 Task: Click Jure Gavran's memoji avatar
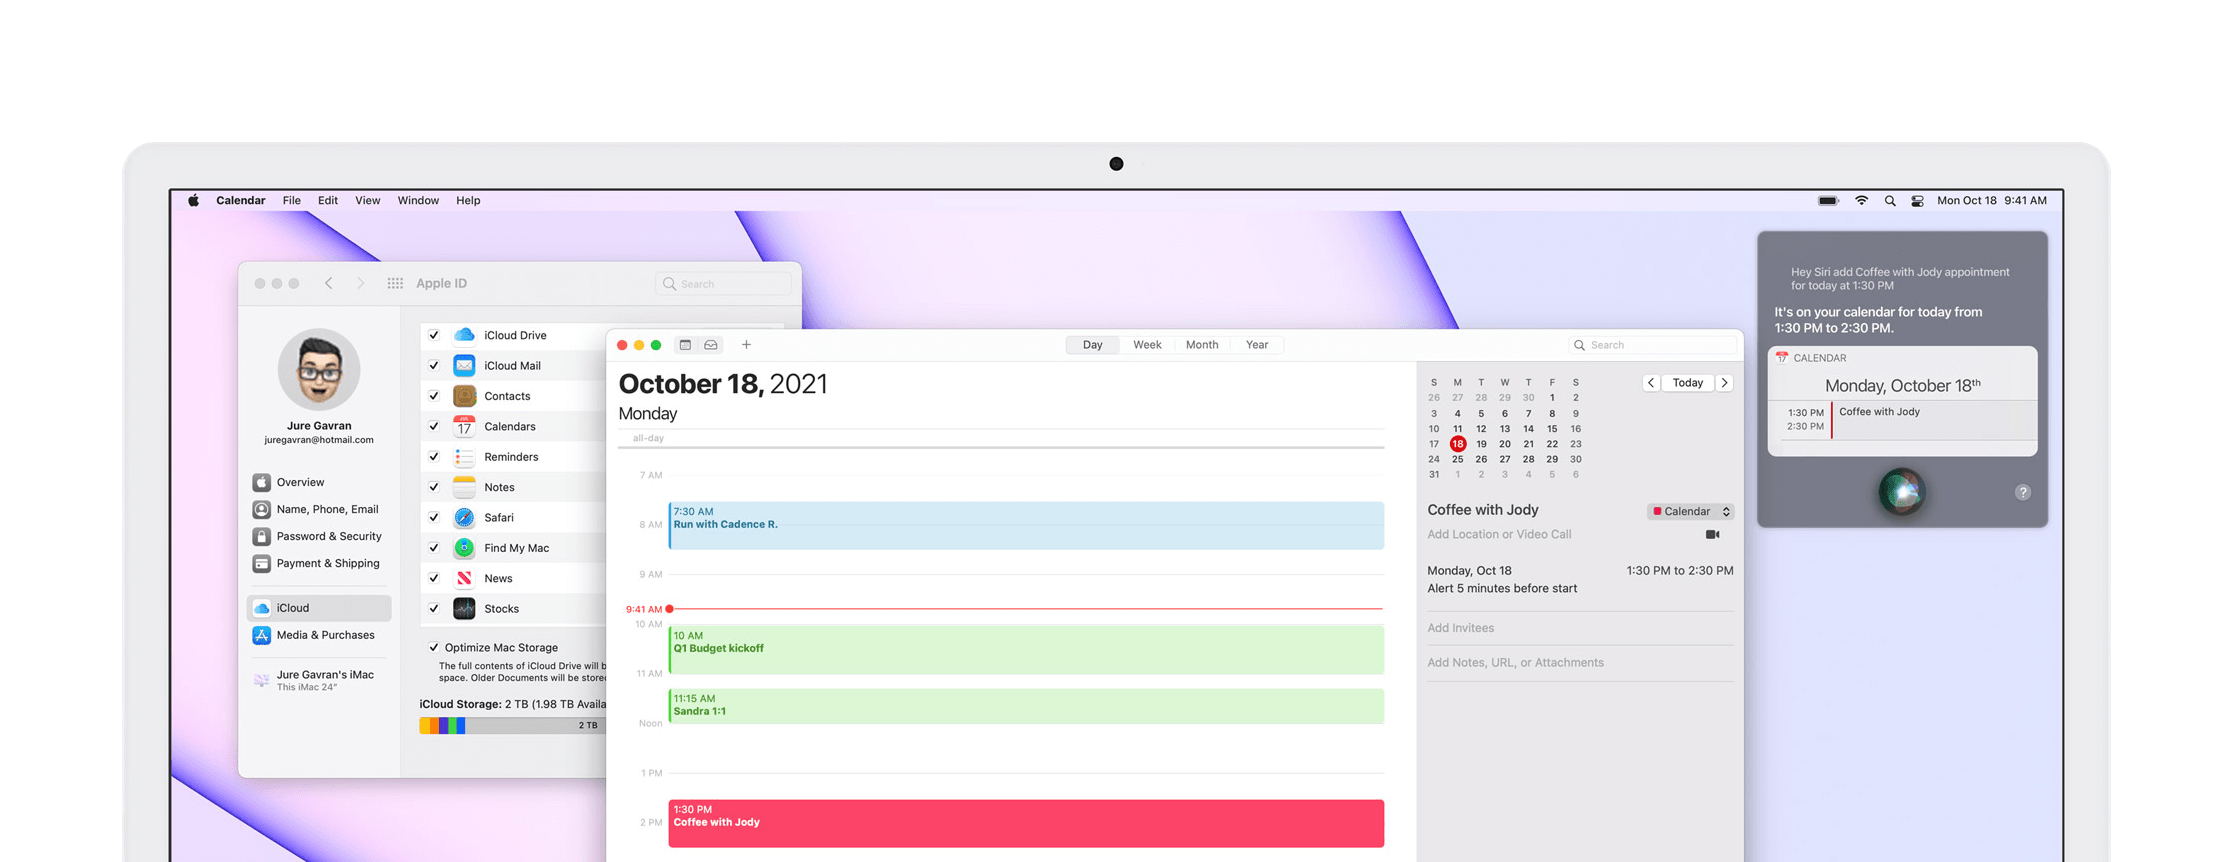[319, 369]
